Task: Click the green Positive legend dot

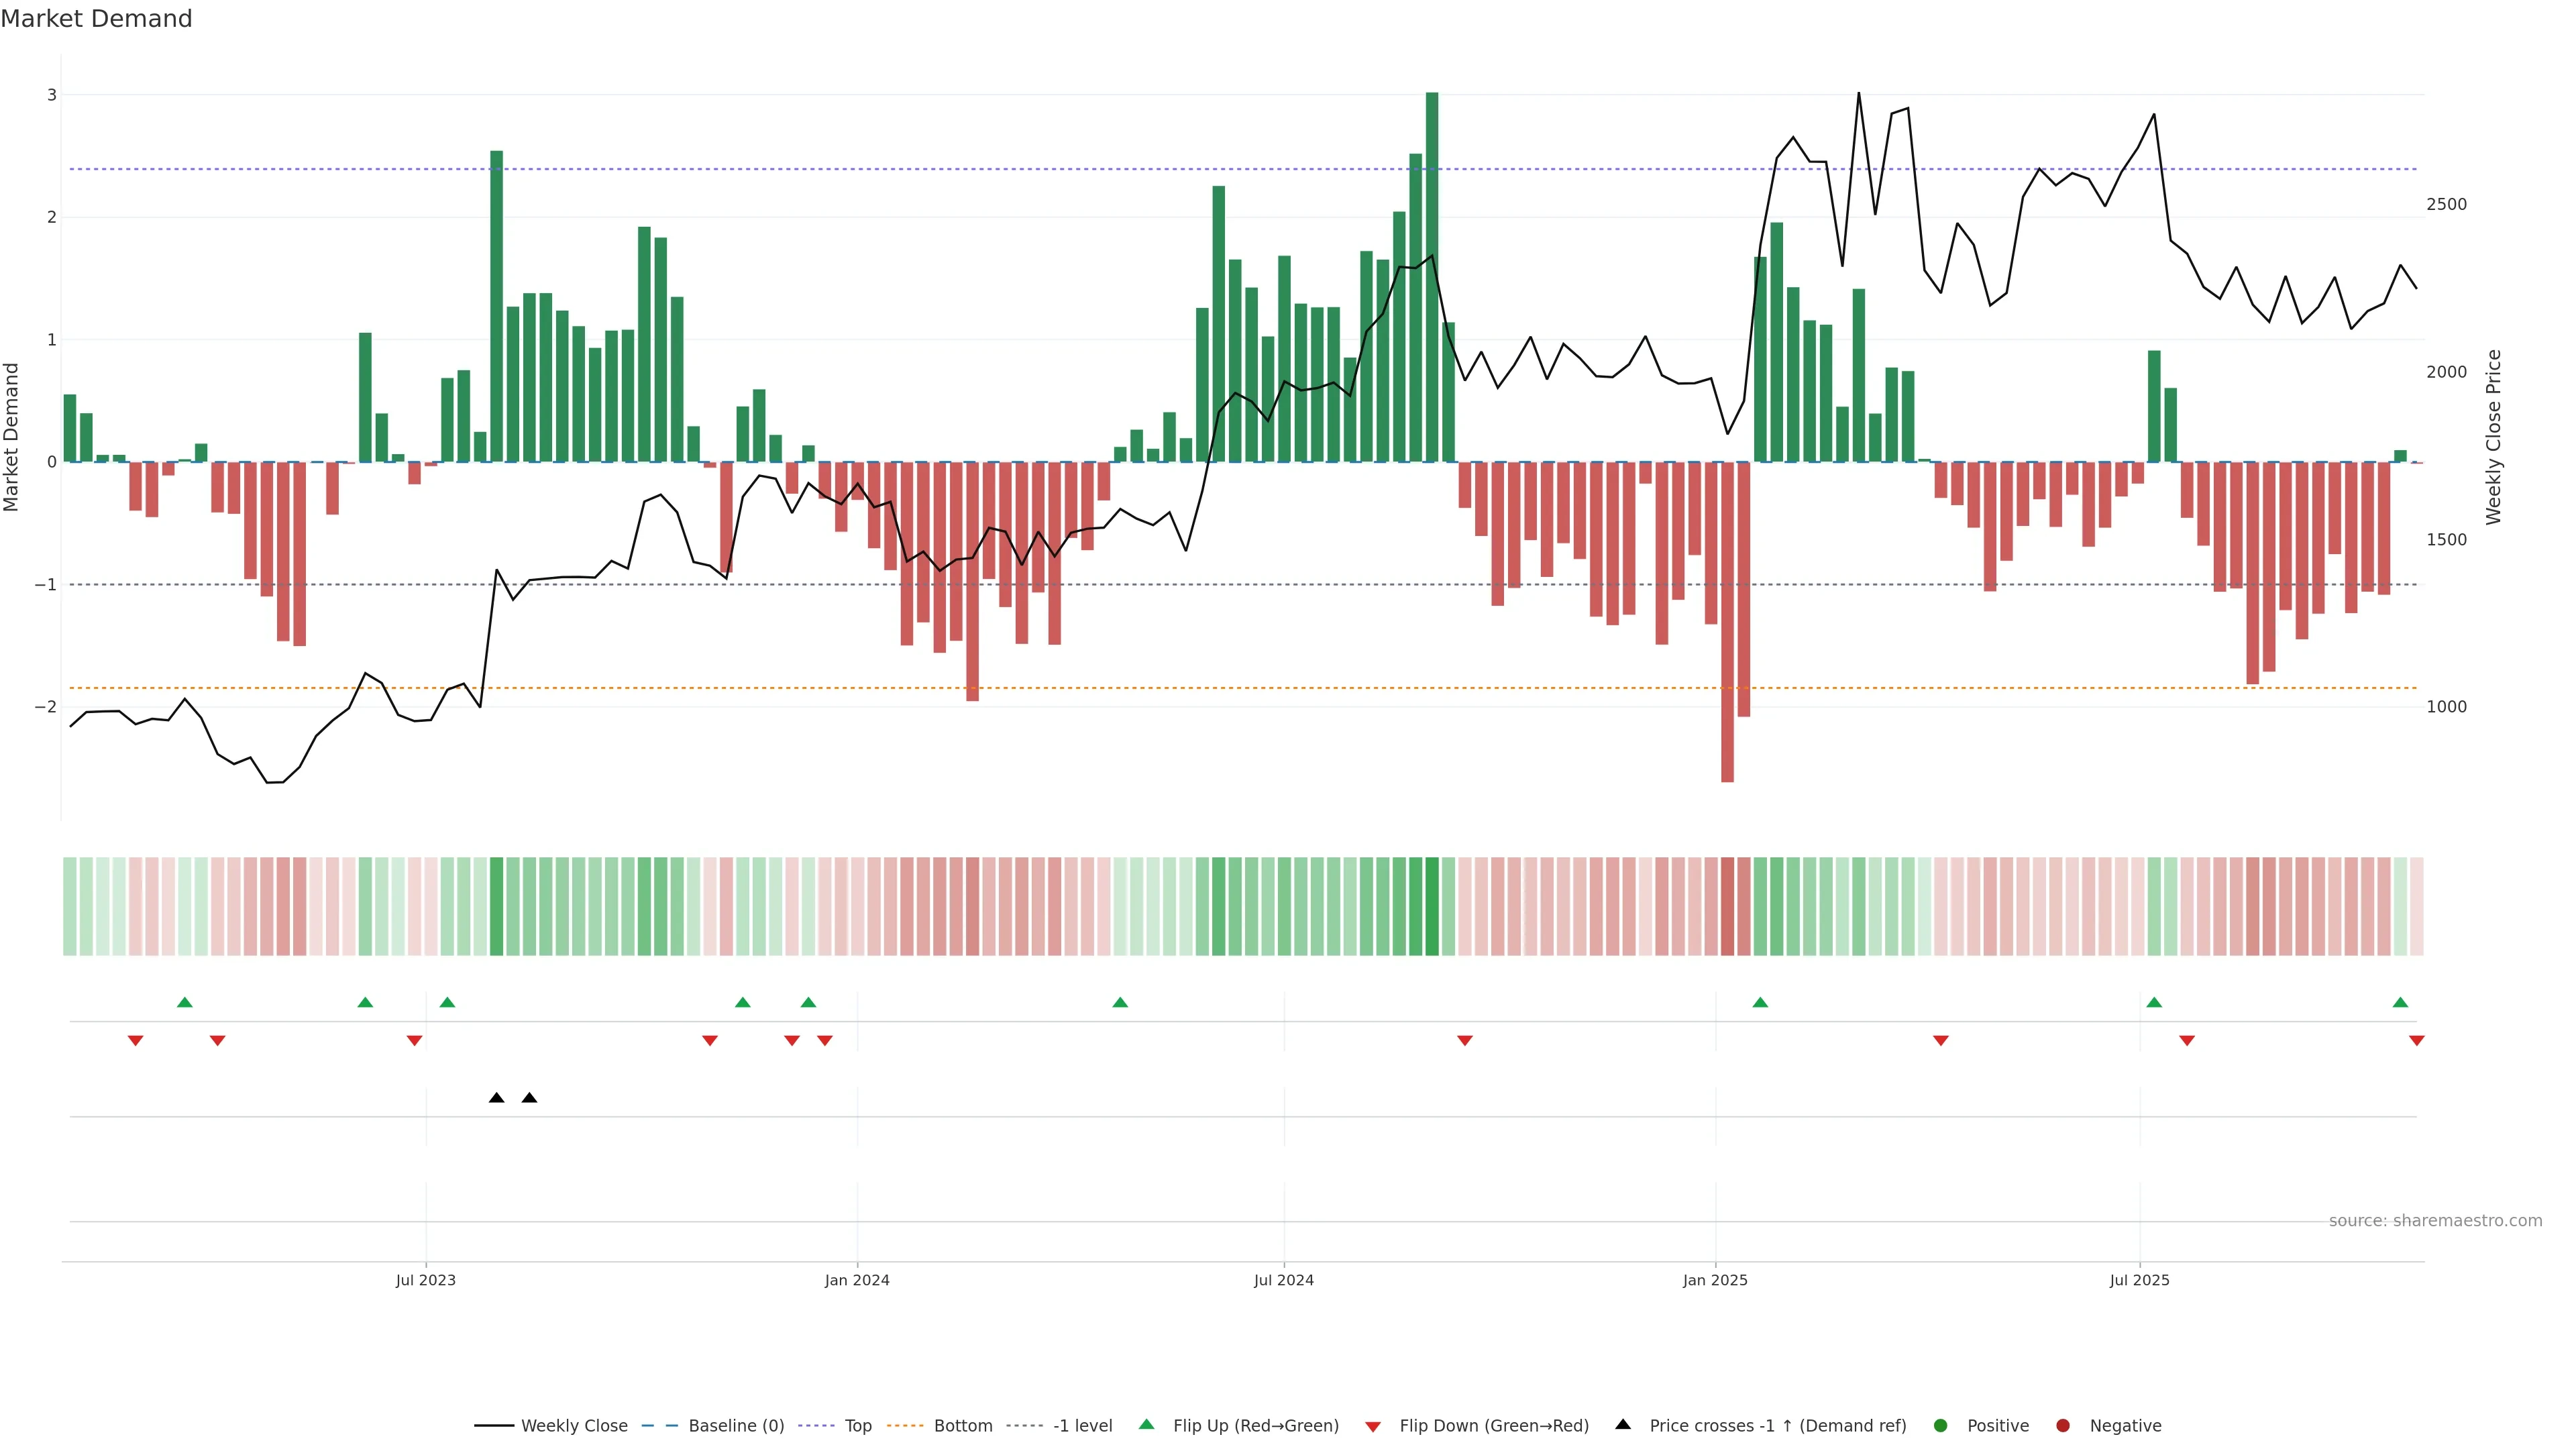Action: 1941,1425
